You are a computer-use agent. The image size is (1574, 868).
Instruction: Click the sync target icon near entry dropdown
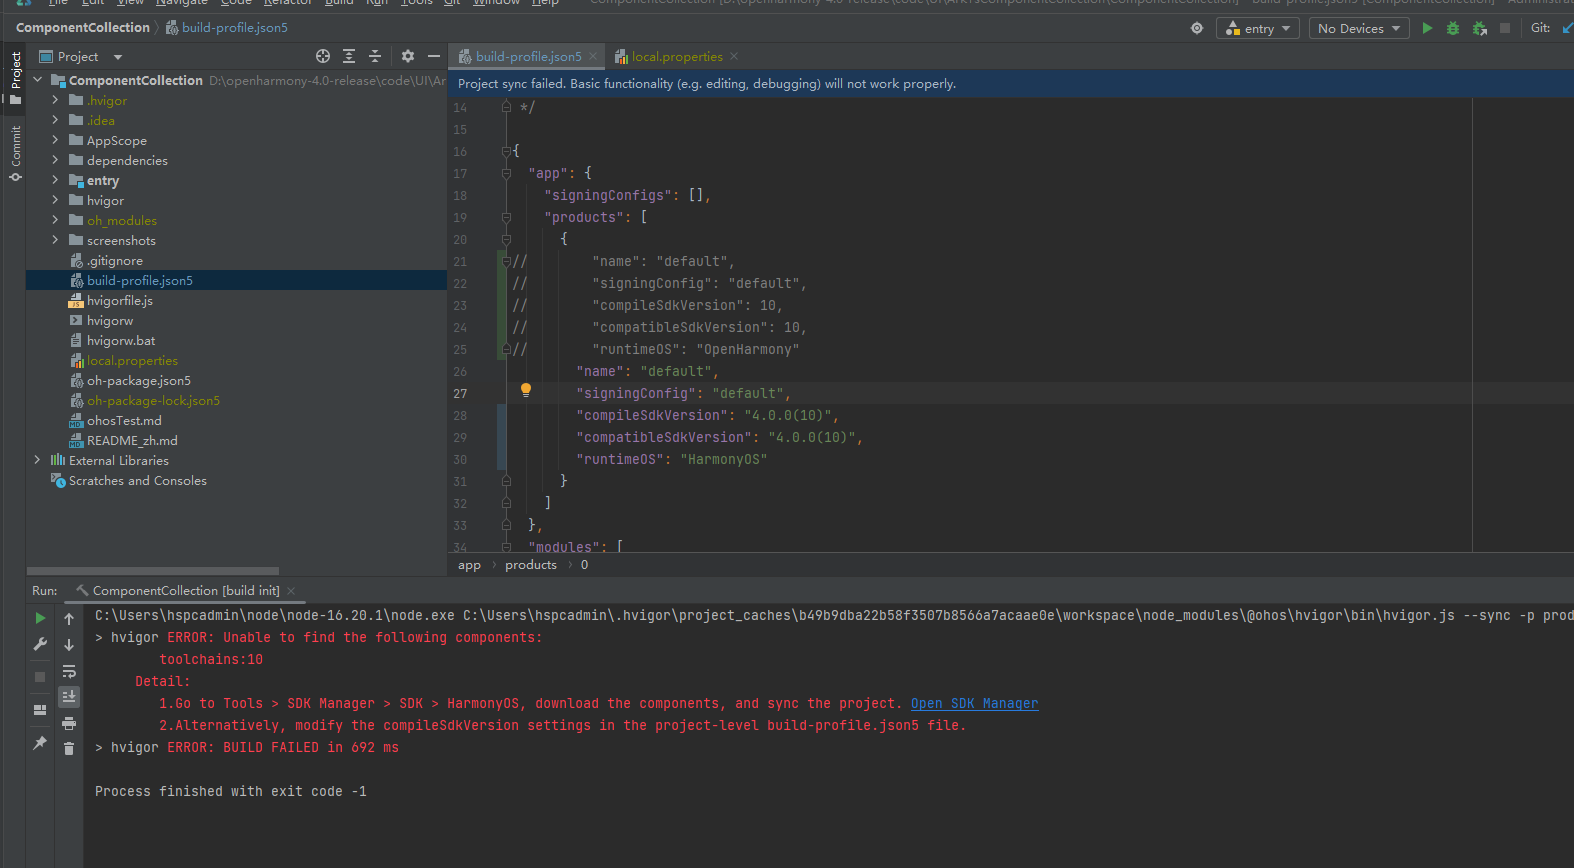(1197, 28)
